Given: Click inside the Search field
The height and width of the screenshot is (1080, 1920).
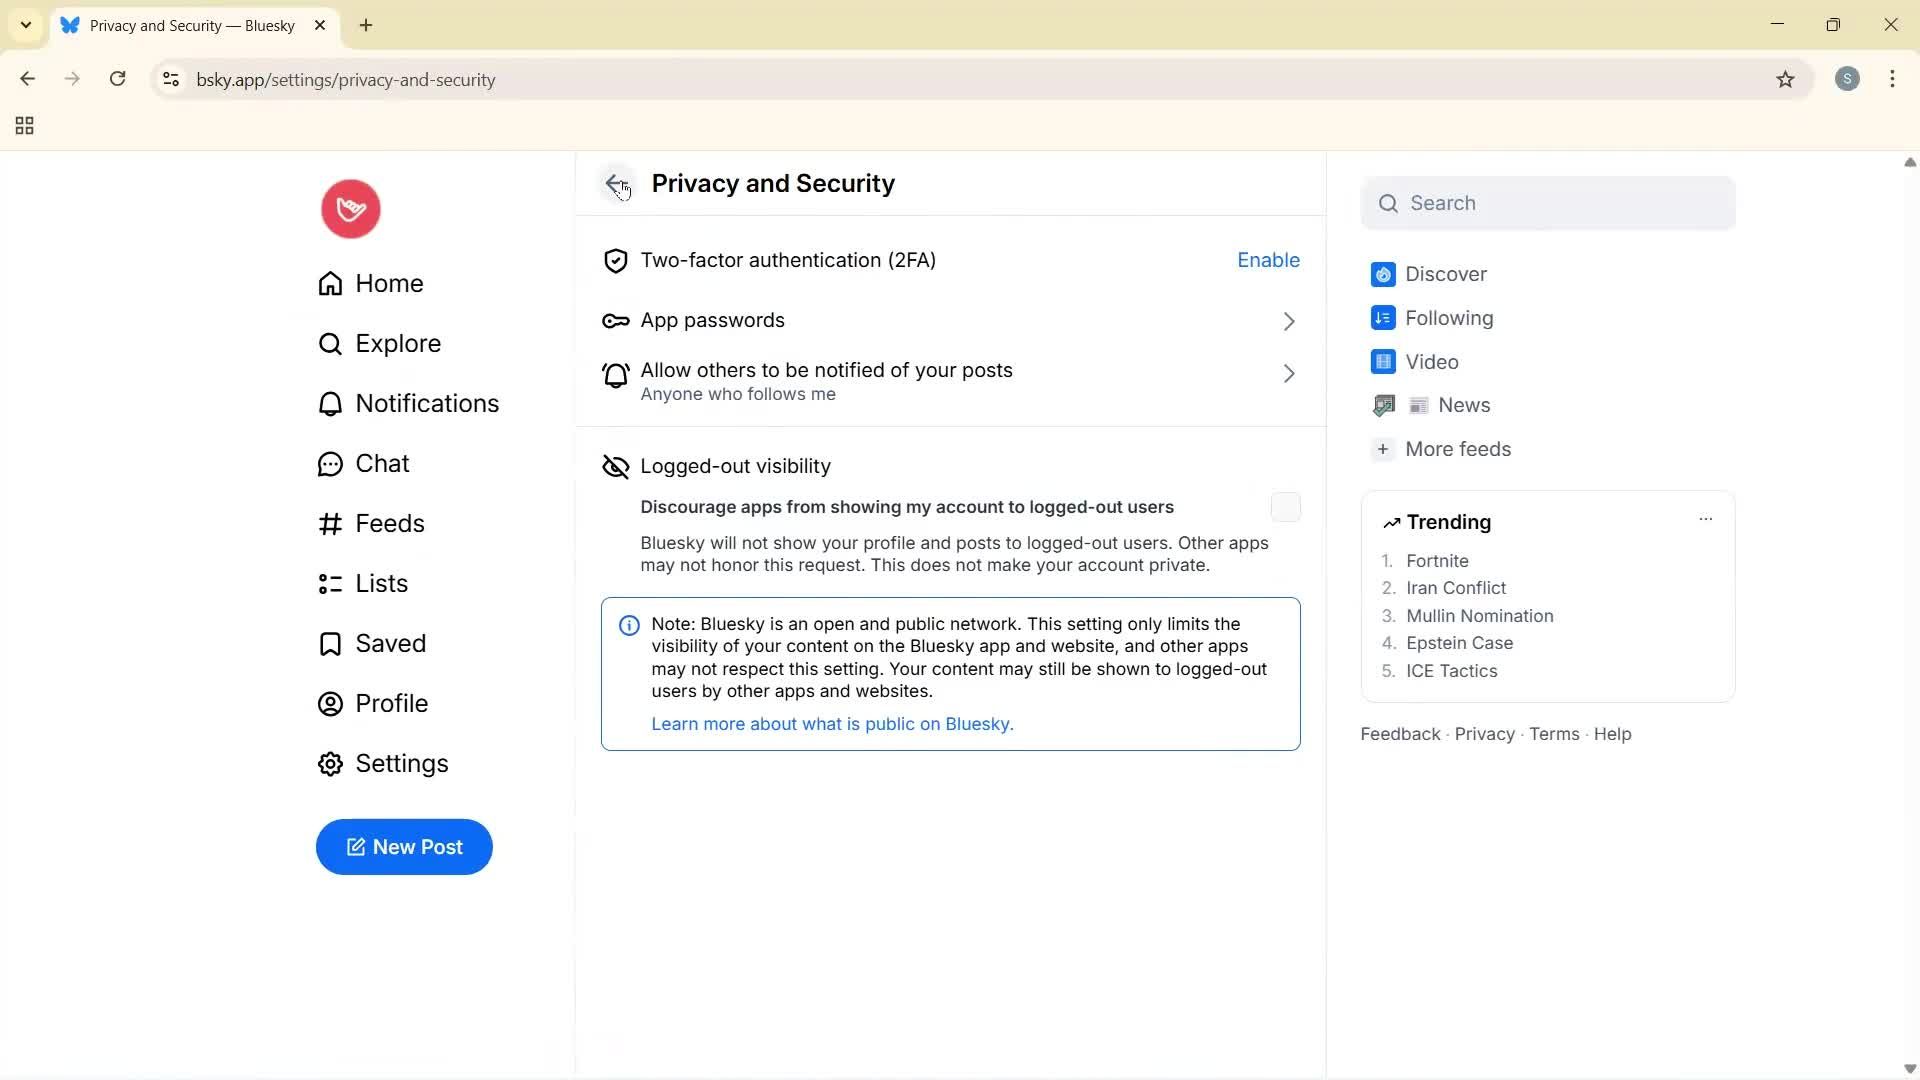Looking at the screenshot, I should (x=1548, y=203).
